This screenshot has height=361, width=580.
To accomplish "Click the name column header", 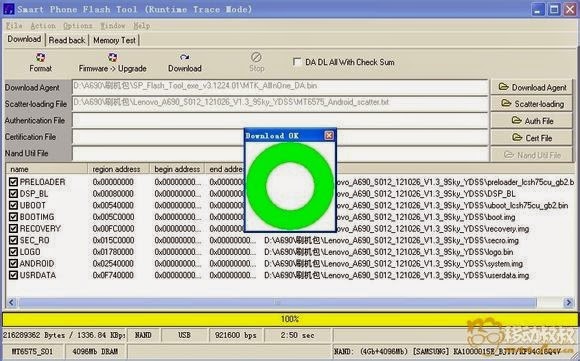I will (x=47, y=169).
